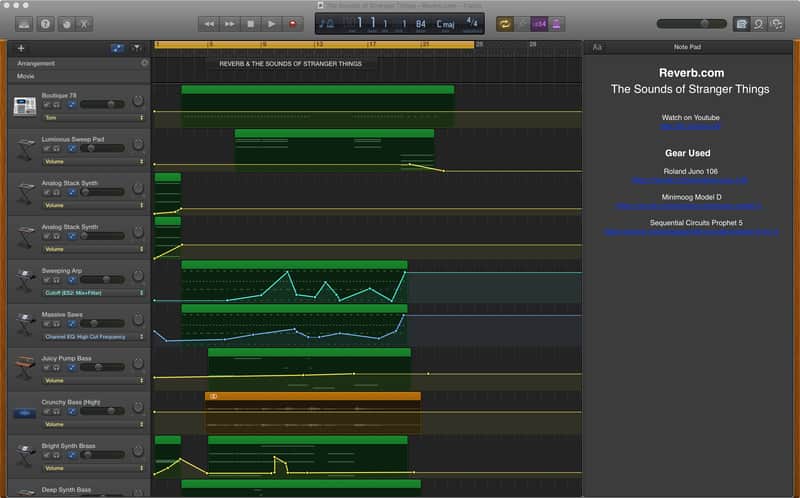Adjust the Boutique 78 track volume slider
The width and height of the screenshot is (800, 498).
[x=102, y=104]
